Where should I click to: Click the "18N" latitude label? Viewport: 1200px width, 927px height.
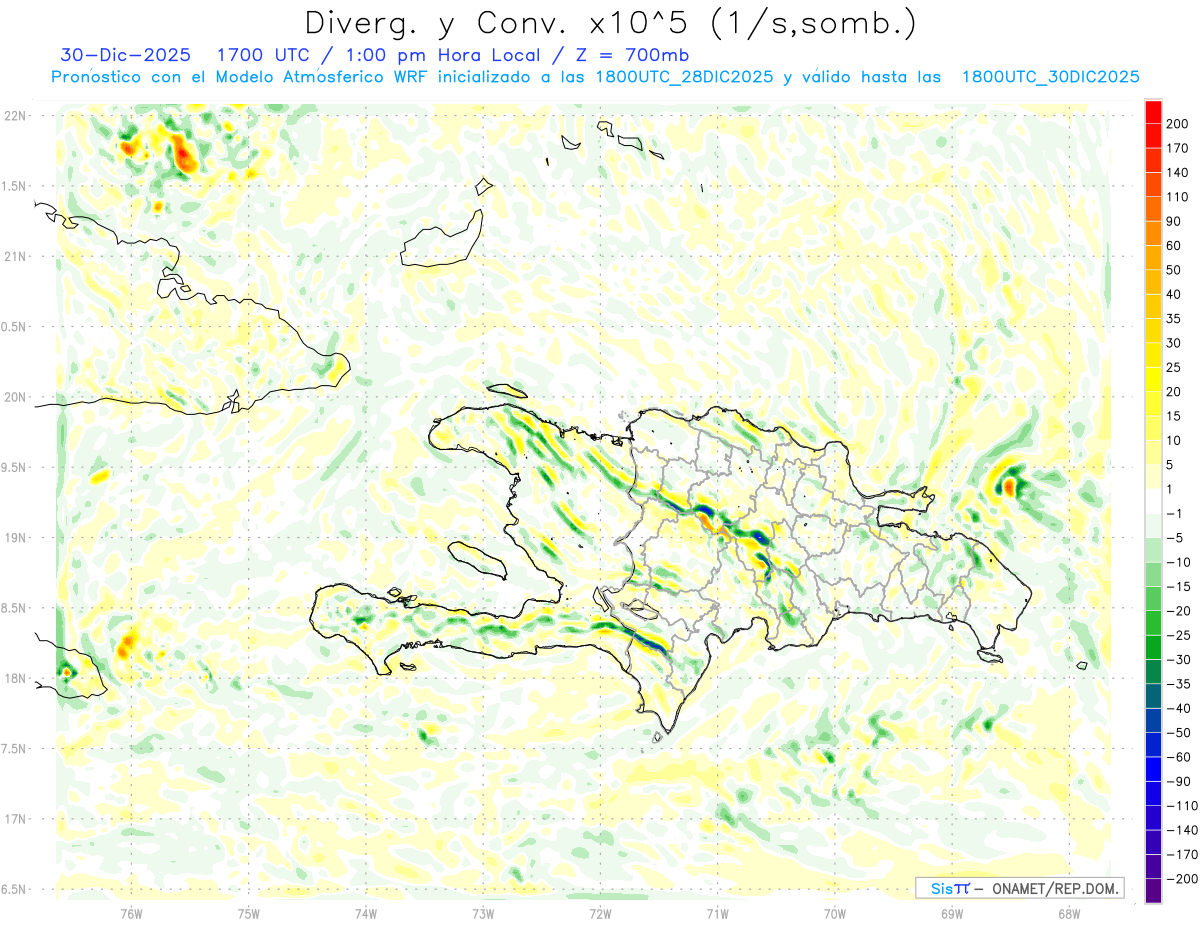coord(15,678)
